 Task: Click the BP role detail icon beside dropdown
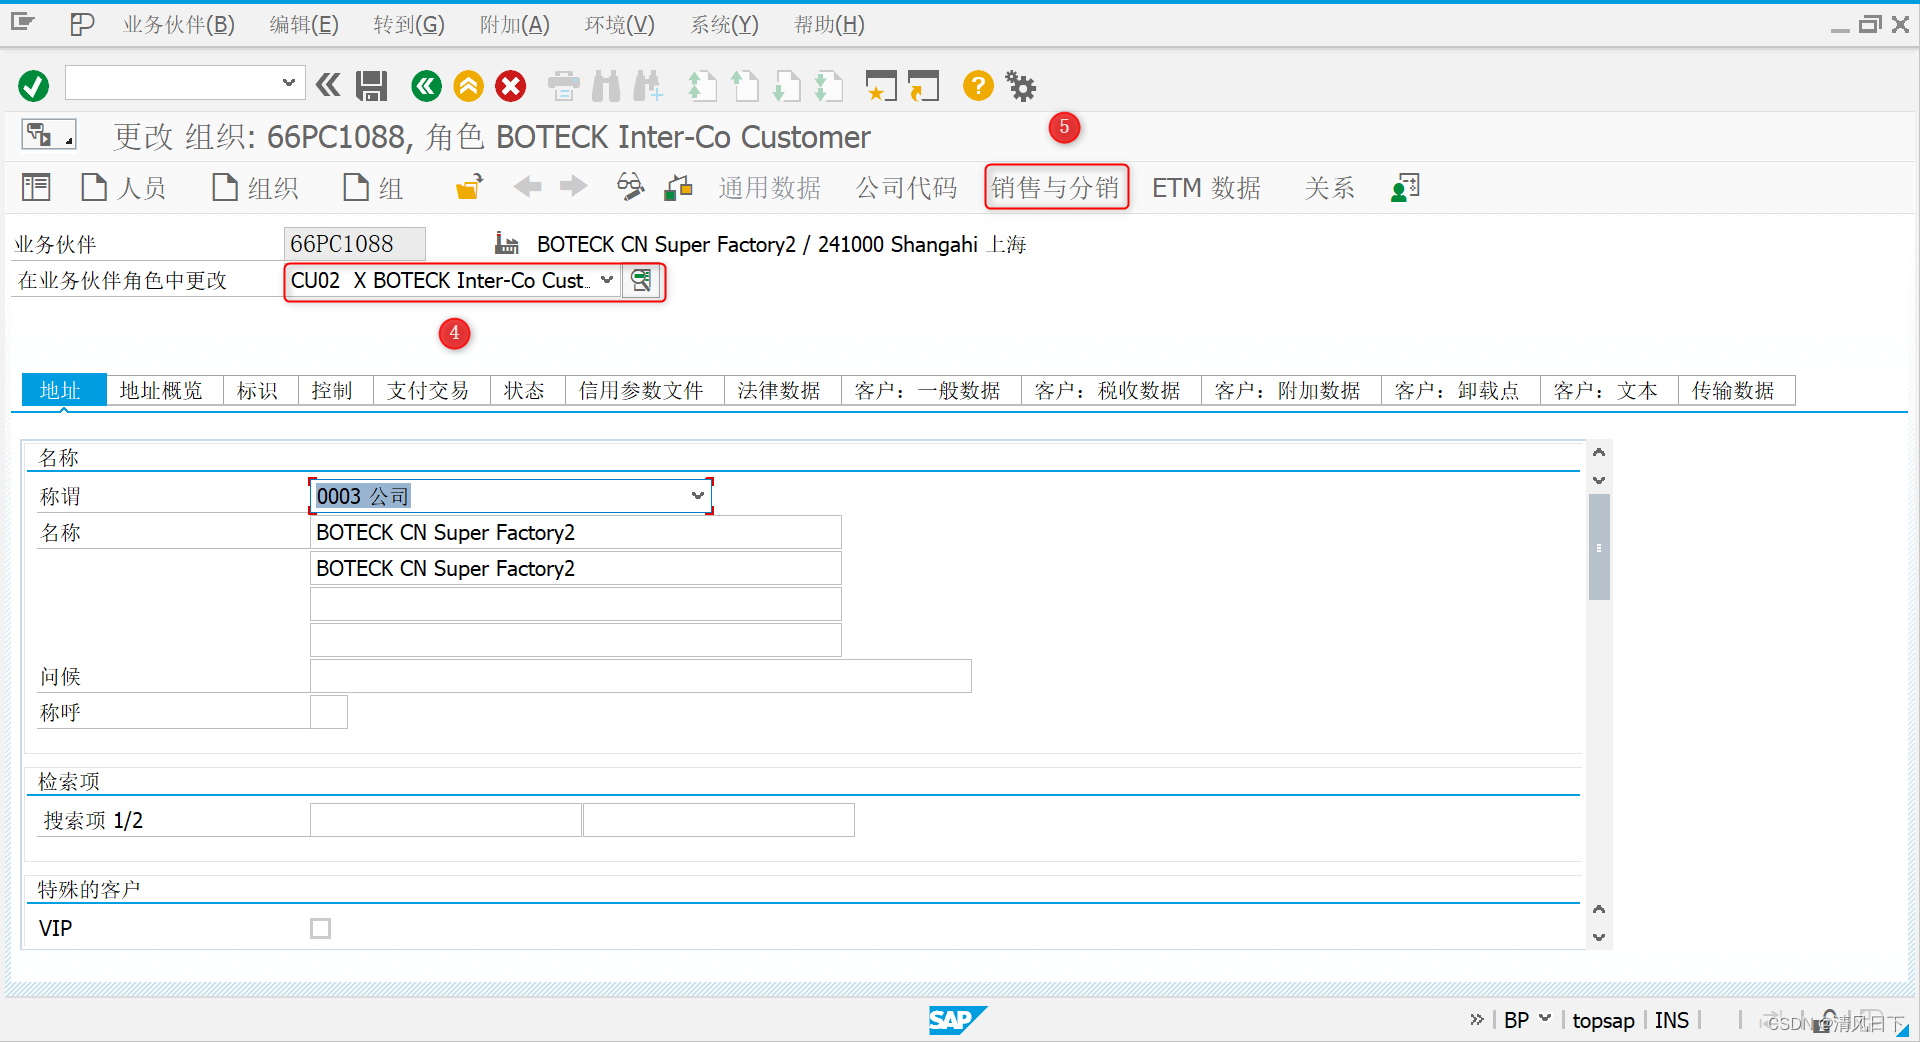point(641,281)
